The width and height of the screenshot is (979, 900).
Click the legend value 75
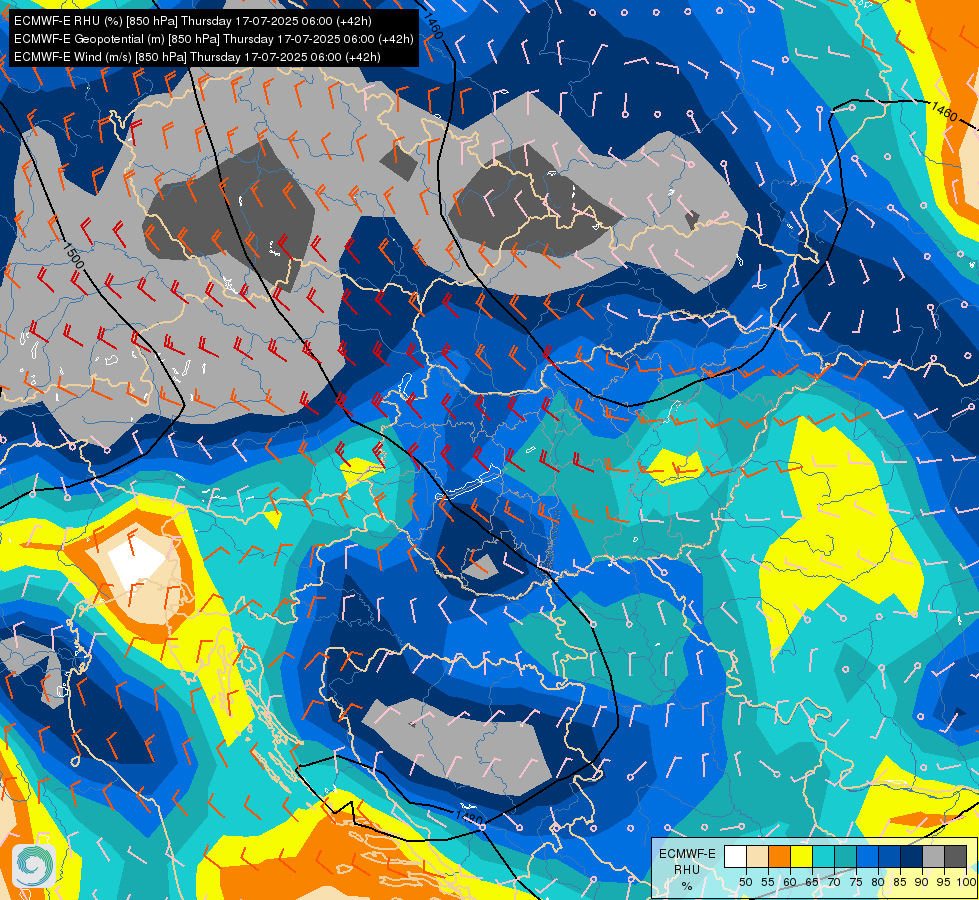[x=856, y=882]
